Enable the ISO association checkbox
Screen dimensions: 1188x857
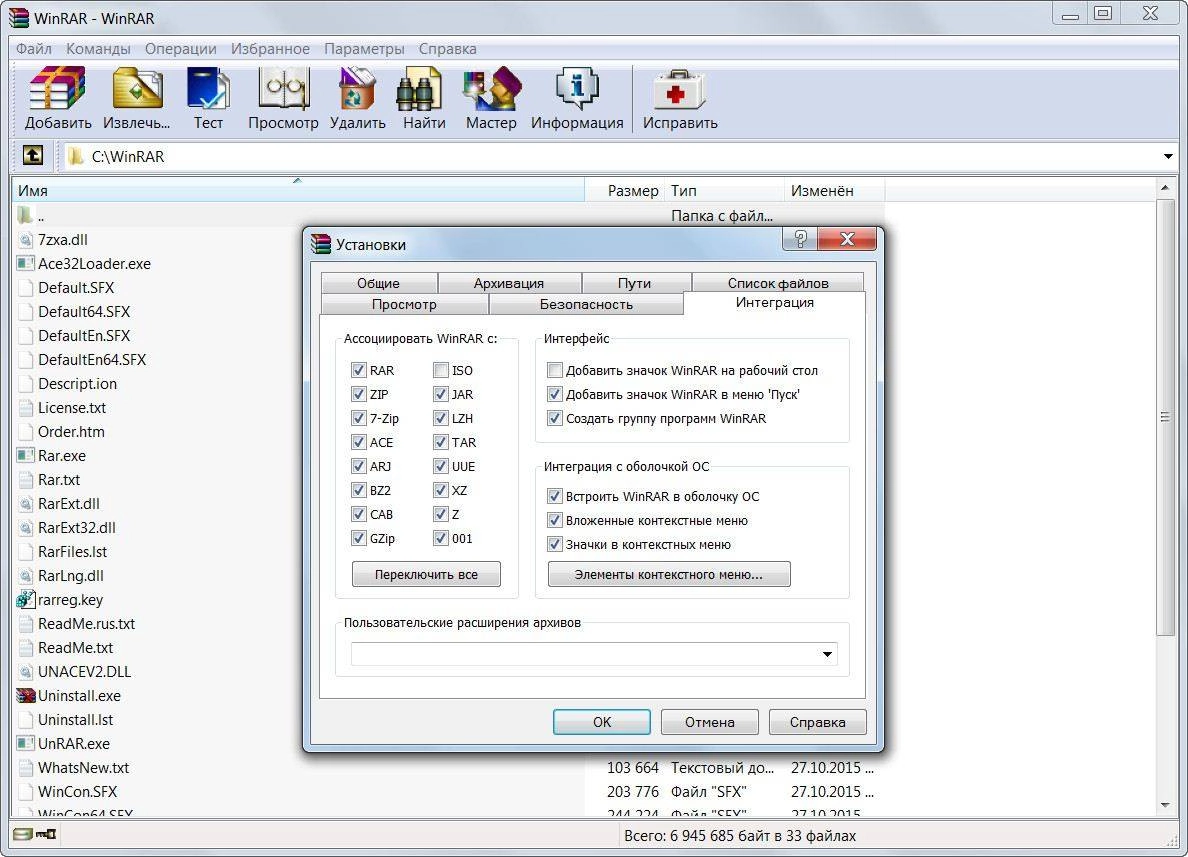[x=441, y=370]
